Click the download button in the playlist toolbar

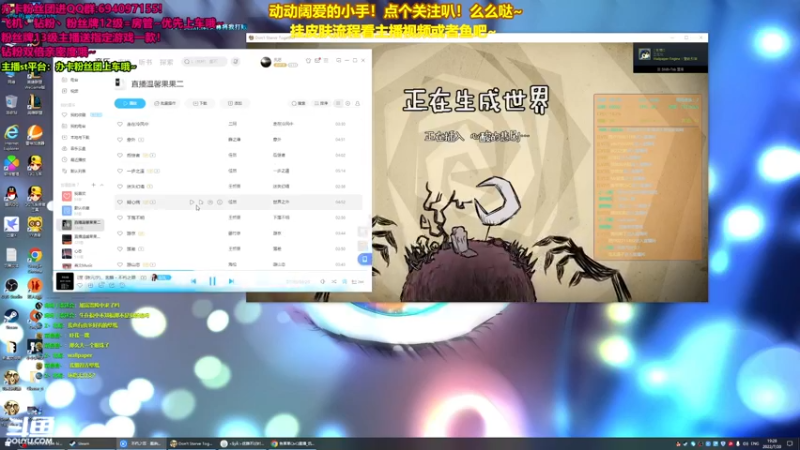tap(200, 104)
